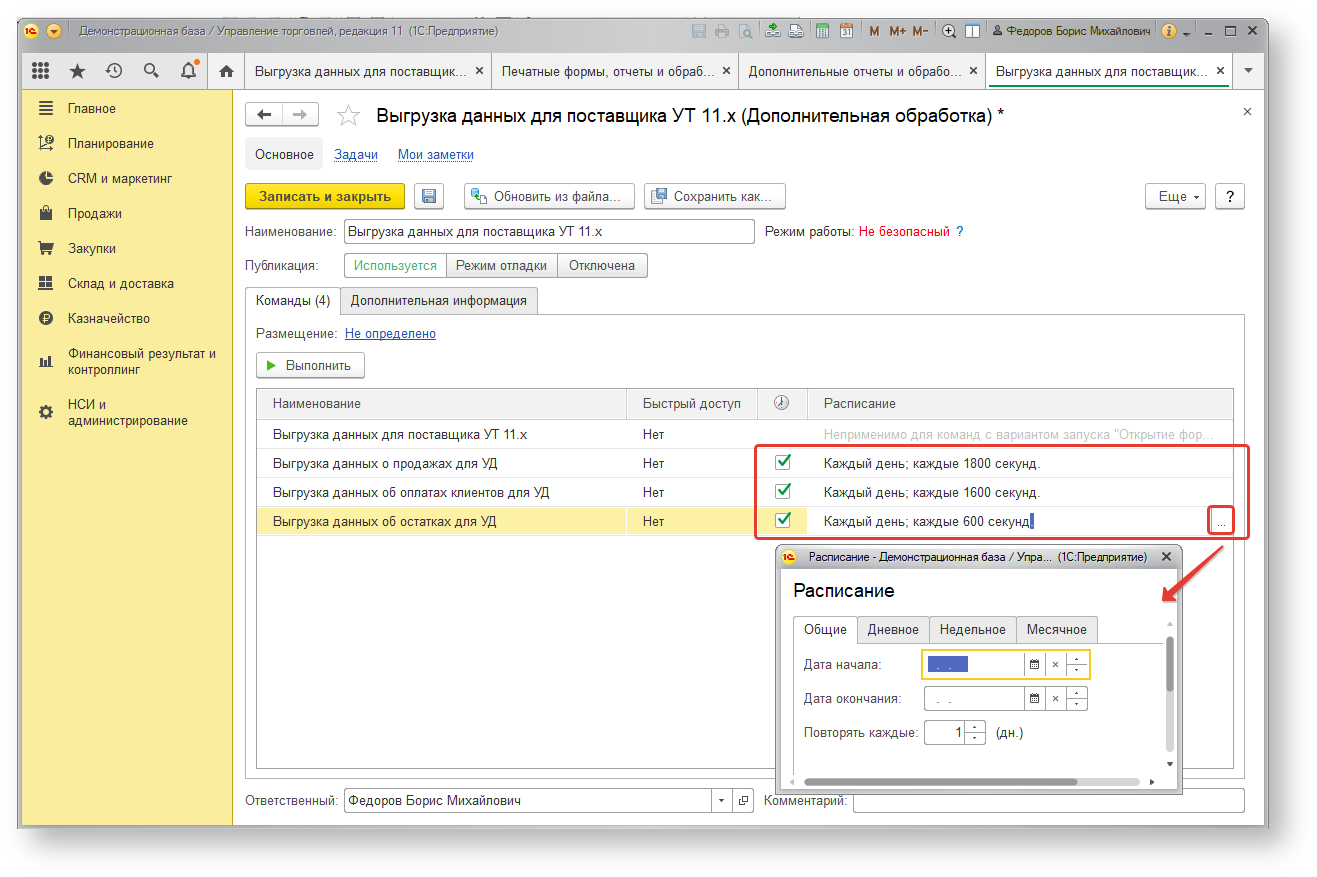Open the notifications bell icon
1317x877 pixels.
click(188, 71)
